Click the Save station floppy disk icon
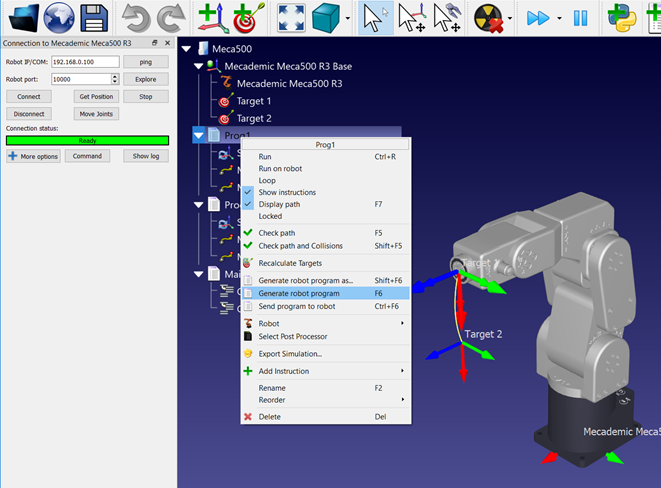 coord(95,18)
